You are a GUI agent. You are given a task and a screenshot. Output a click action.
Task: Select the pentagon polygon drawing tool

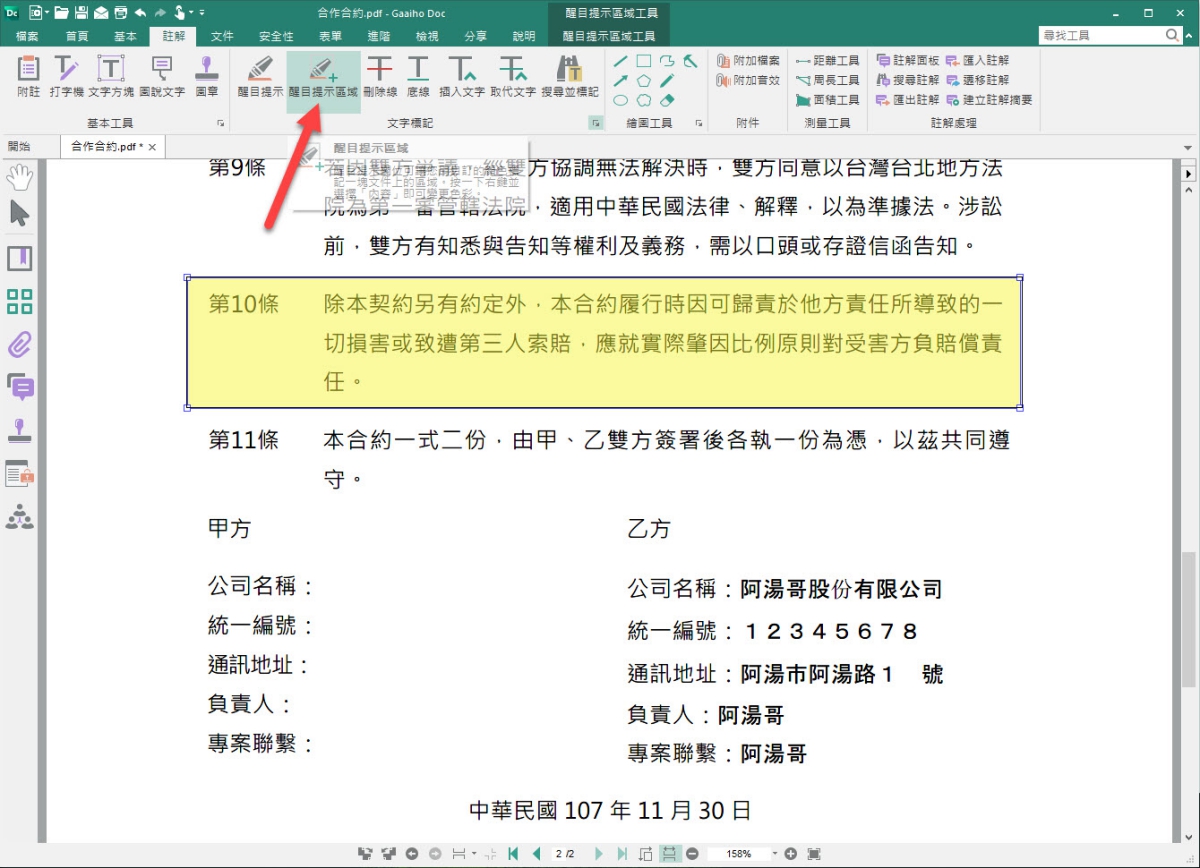point(644,80)
